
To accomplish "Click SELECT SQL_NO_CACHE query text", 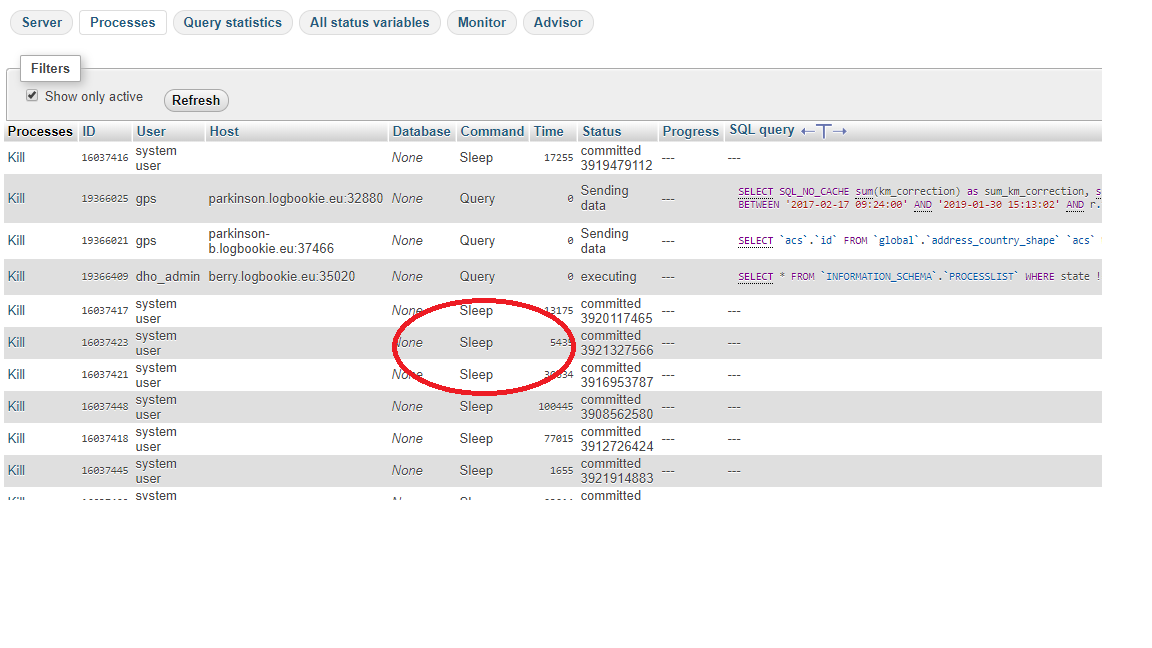I will pos(918,198).
